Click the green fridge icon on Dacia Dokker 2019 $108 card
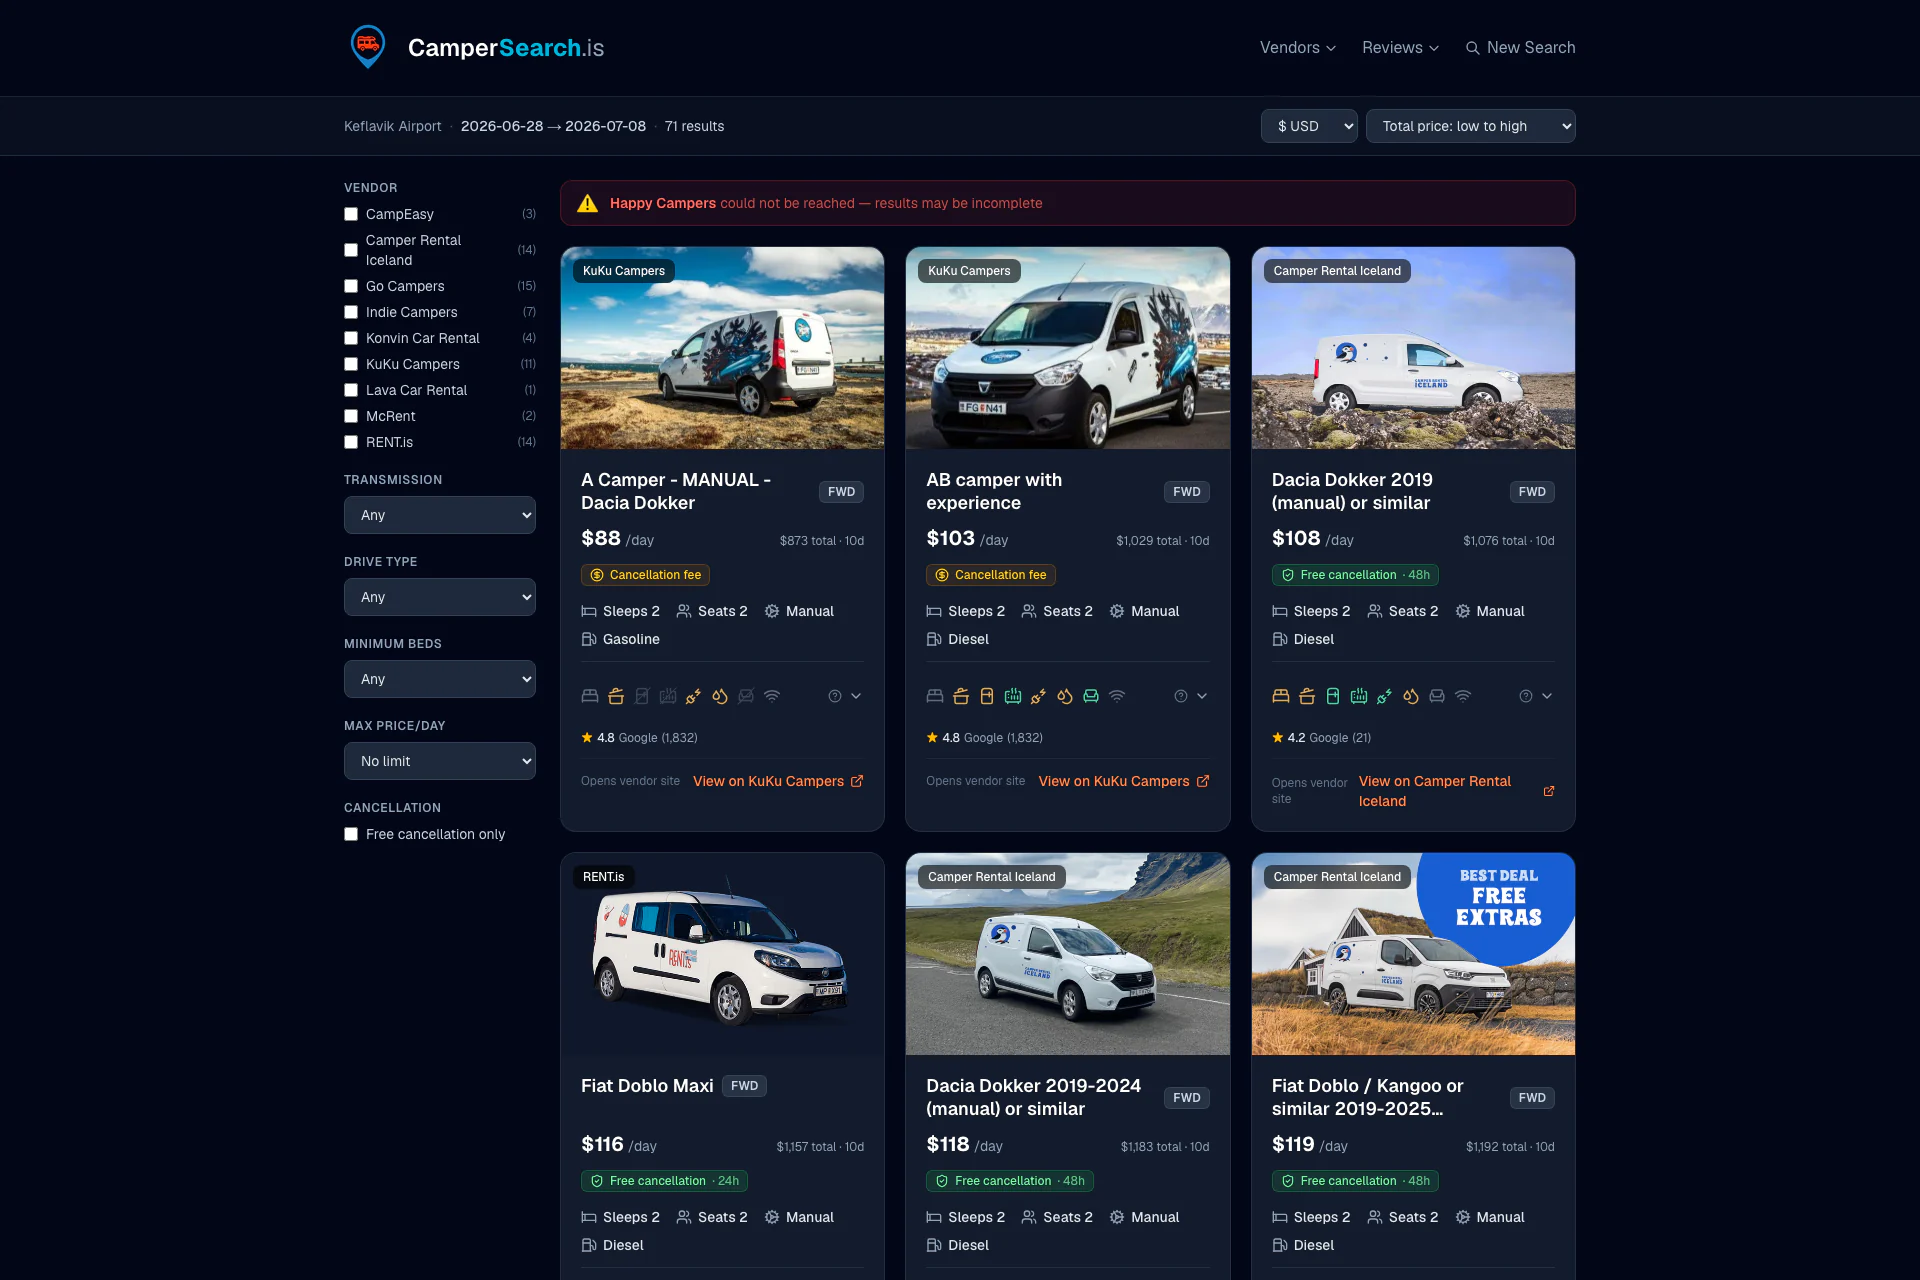1920x1280 pixels. click(1333, 696)
